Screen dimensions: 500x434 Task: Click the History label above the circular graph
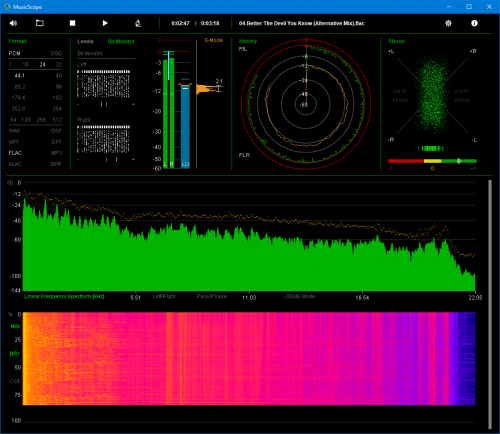(x=248, y=41)
